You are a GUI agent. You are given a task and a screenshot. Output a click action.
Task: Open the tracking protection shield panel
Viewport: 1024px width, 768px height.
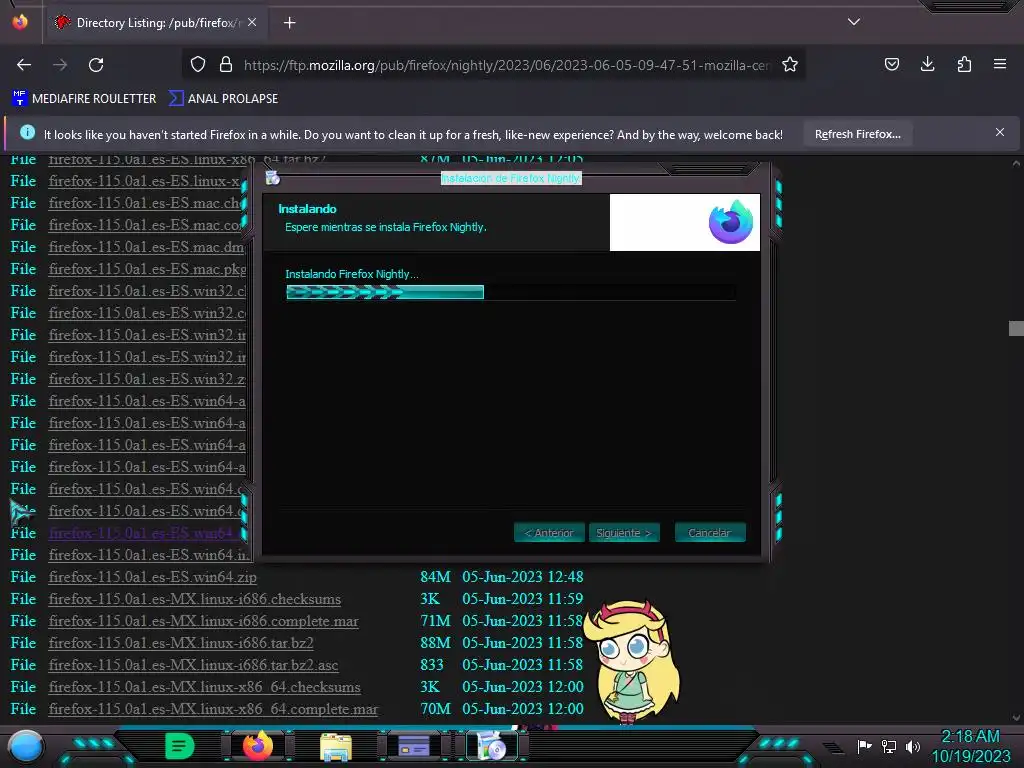click(198, 64)
